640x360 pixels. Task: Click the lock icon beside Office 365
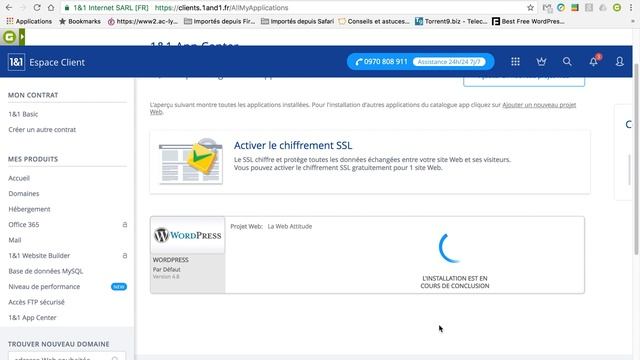125,224
